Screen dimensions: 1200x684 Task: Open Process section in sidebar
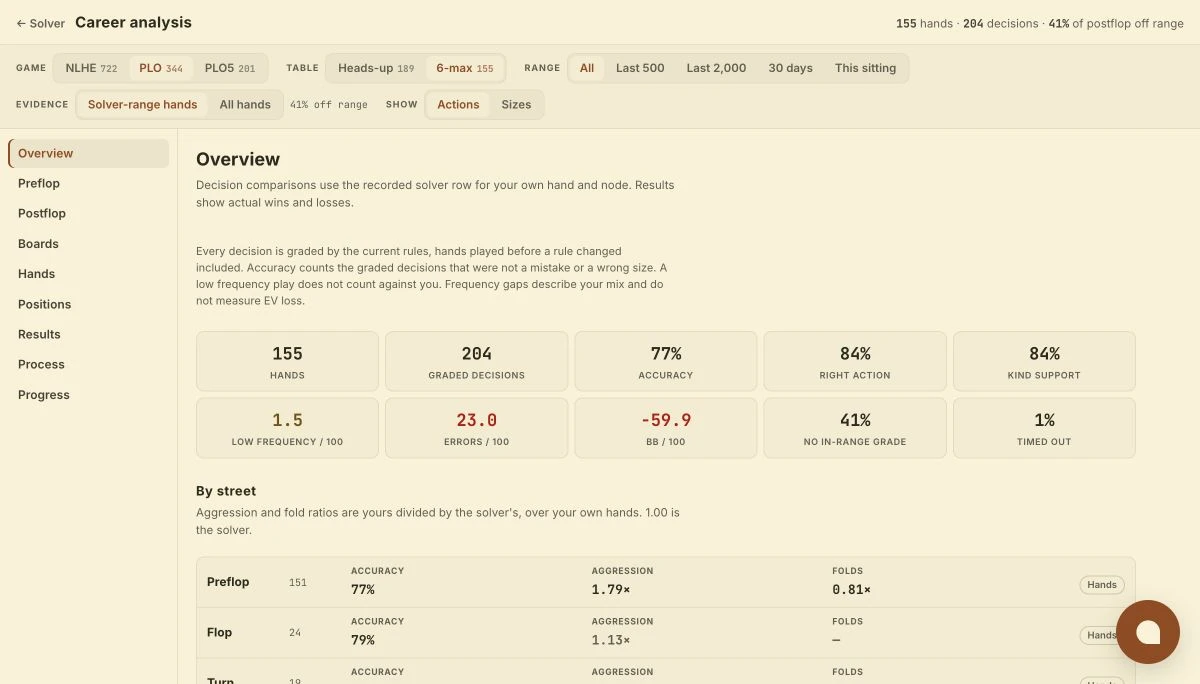(x=89, y=364)
